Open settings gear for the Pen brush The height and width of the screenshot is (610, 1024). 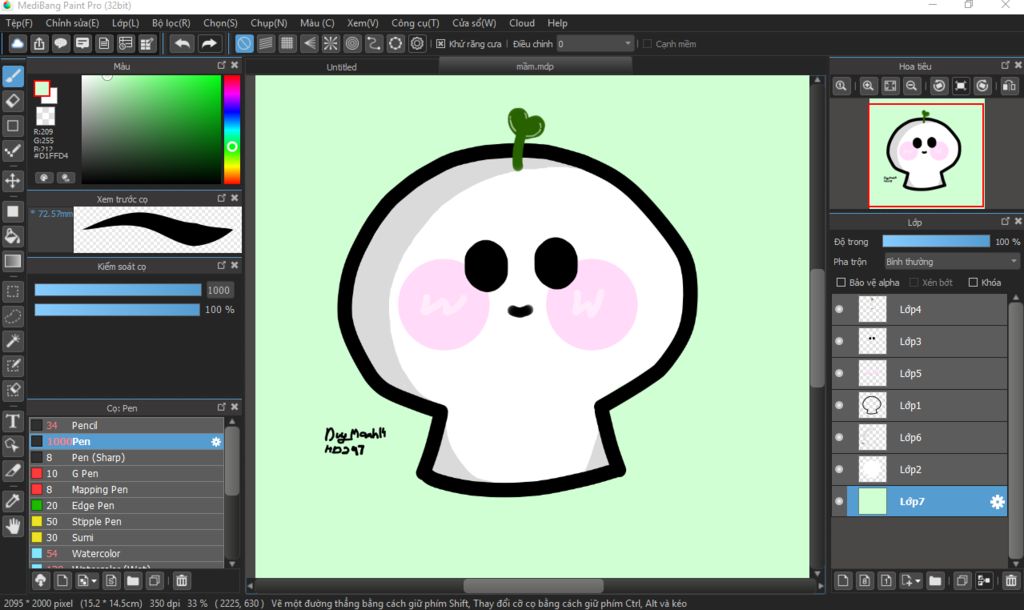[216, 441]
